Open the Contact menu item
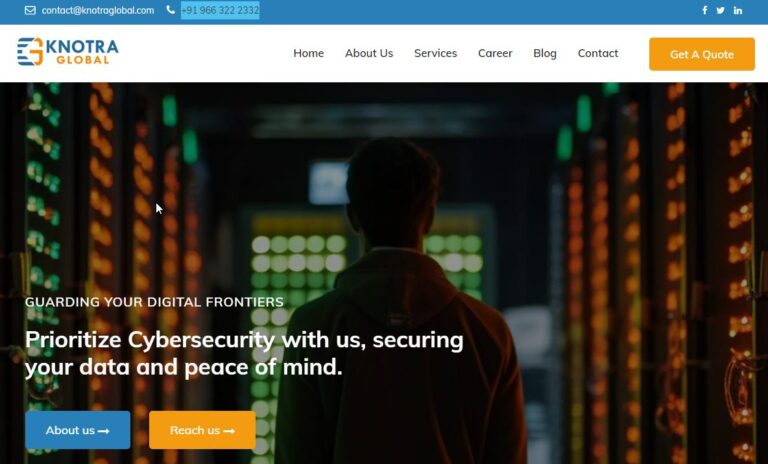The image size is (768, 464). point(598,53)
